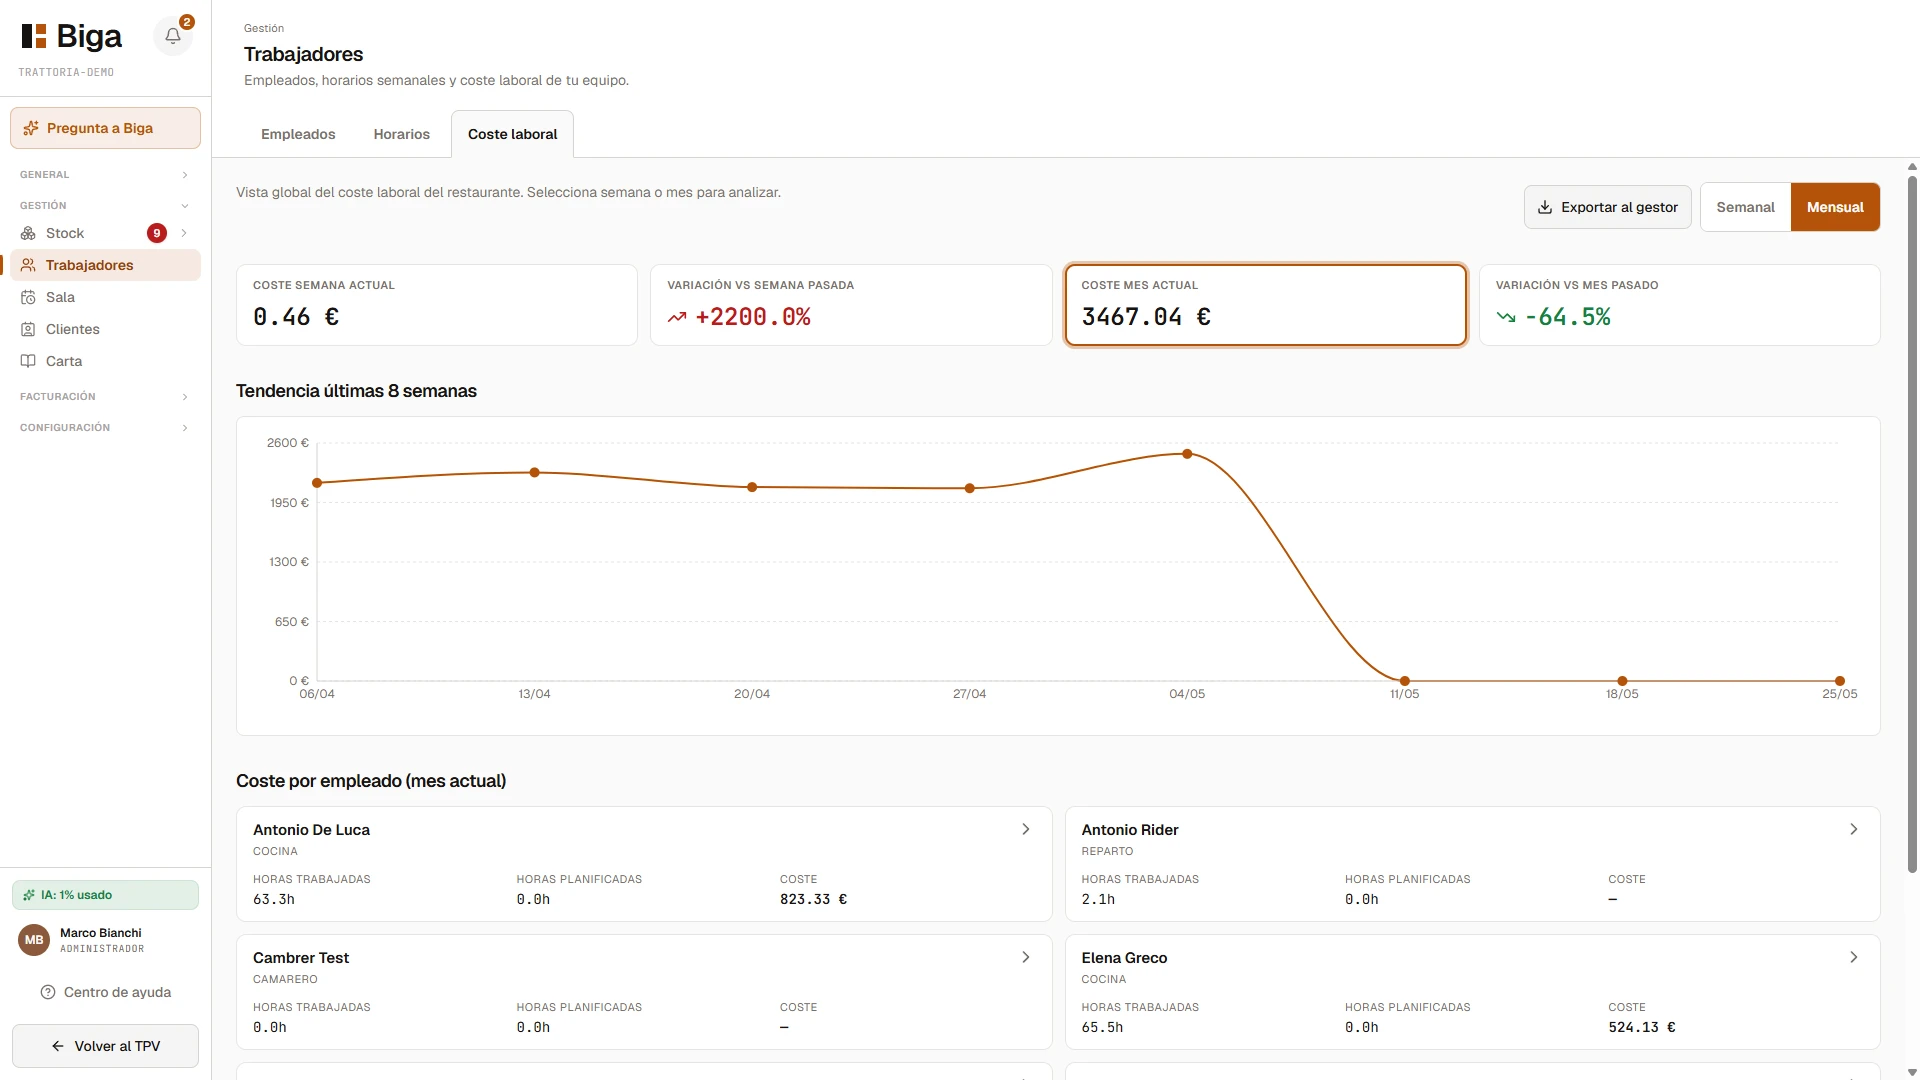
Task: Click Exportar al gestor button
Action: [x=1608, y=207]
